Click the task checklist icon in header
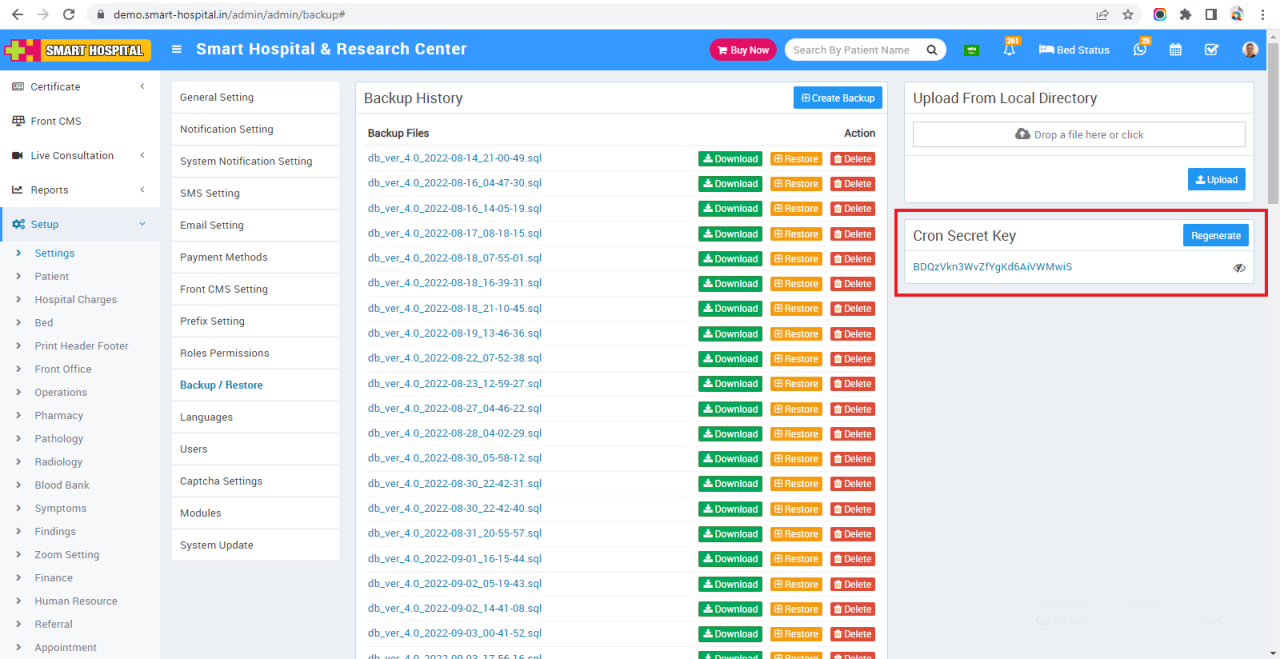 [x=1211, y=48]
